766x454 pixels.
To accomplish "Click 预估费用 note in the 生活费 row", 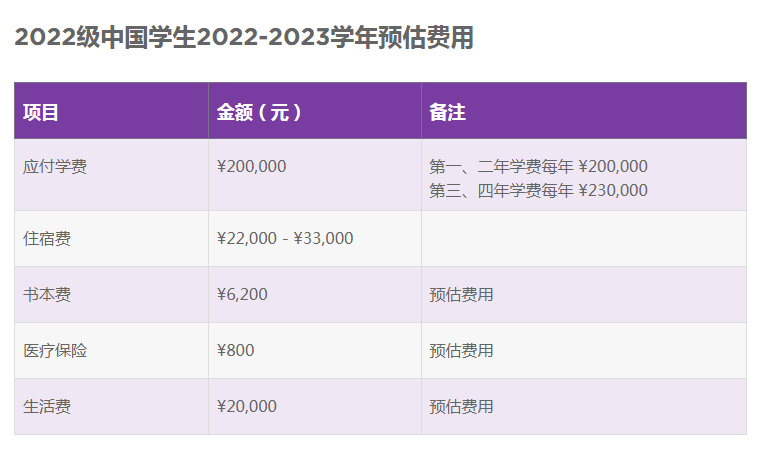I will [x=461, y=406].
